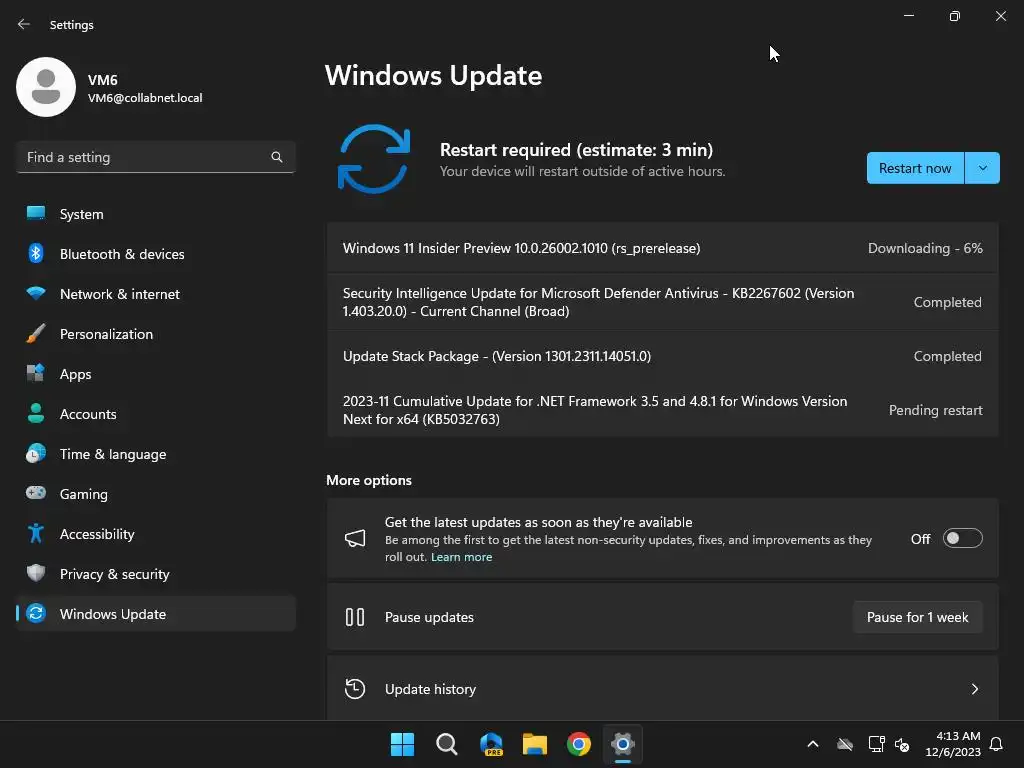Click the OneDrive cloud tray icon
Image resolution: width=1024 pixels, height=768 pixels.
click(845, 744)
